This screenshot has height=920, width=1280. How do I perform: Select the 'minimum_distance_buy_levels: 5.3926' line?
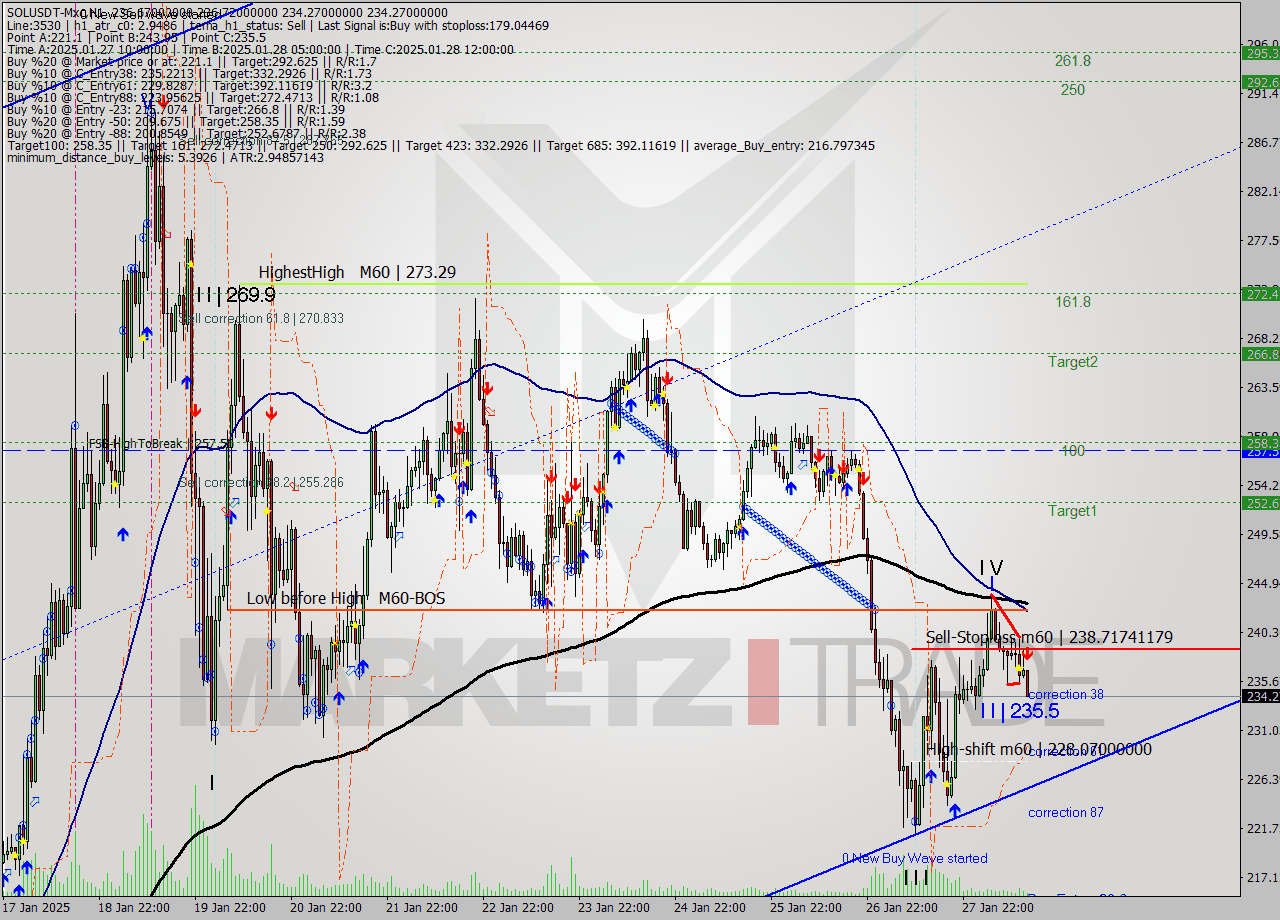point(165,158)
